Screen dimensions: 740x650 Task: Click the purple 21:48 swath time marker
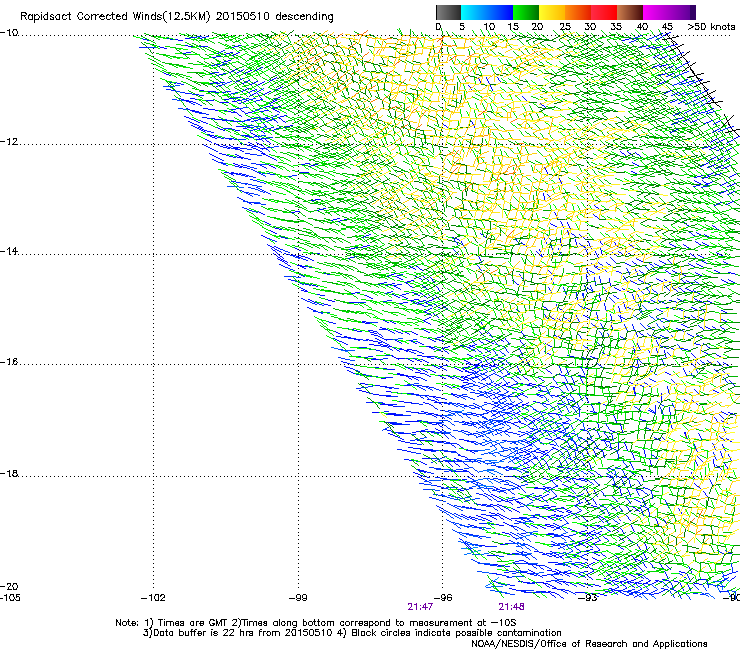(x=512, y=607)
